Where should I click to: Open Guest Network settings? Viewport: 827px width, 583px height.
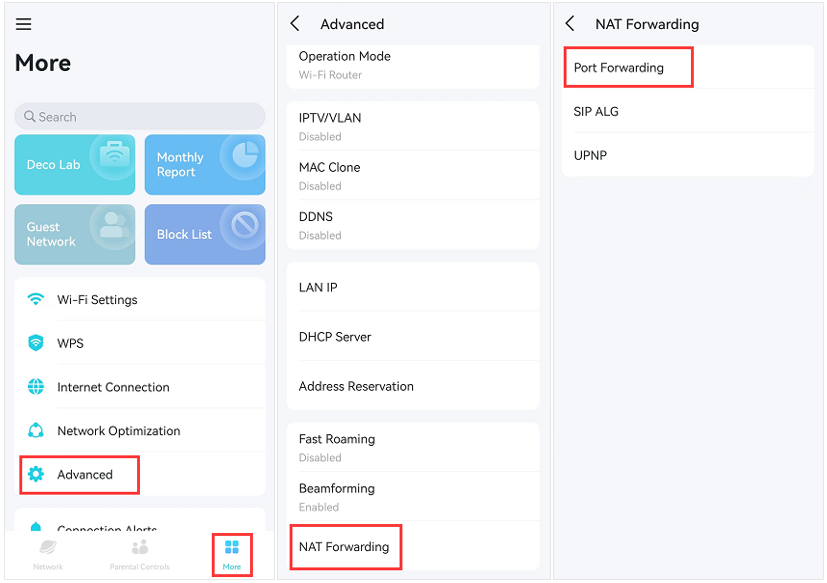(74, 233)
